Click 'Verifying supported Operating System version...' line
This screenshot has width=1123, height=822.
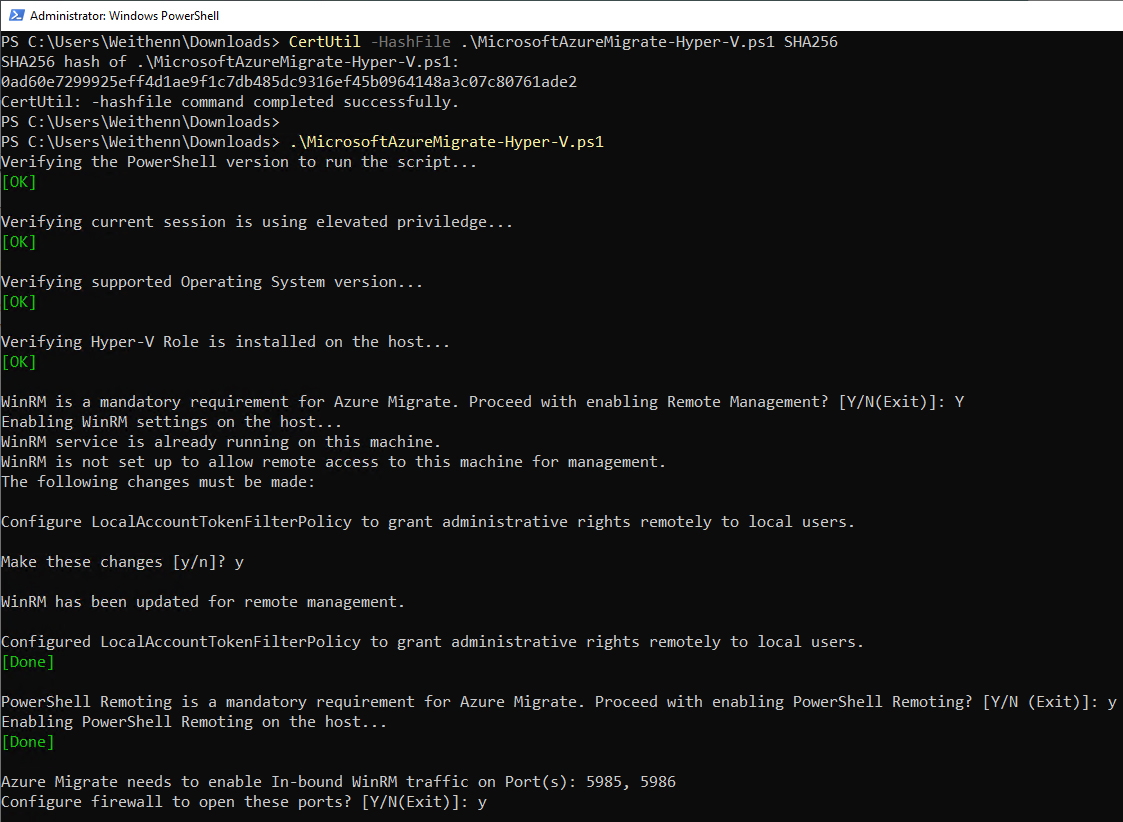coord(212,282)
